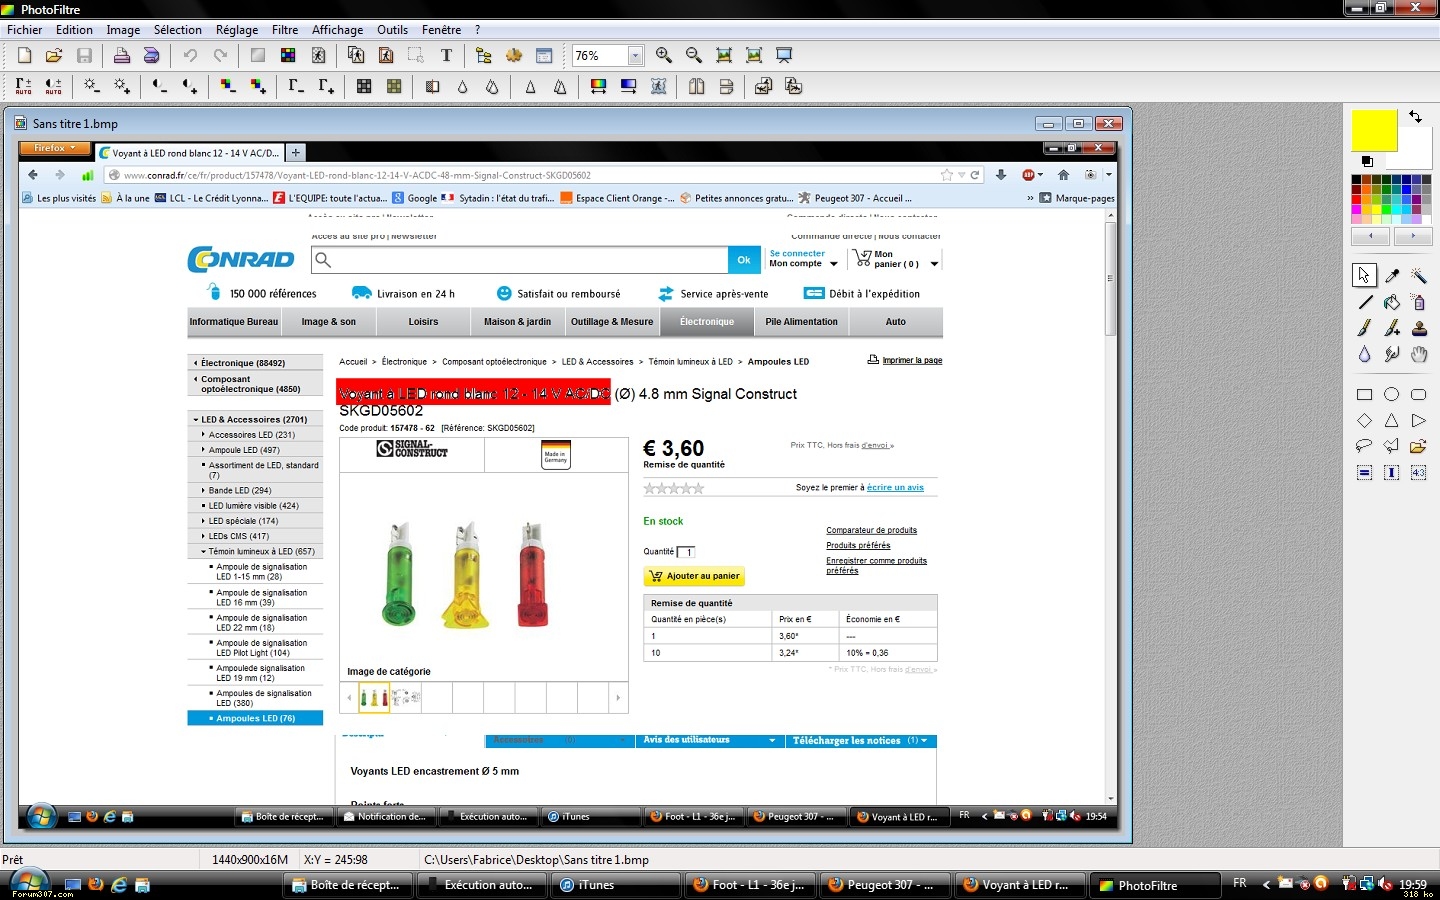This screenshot has width=1440, height=900.
Task: Toggle the 4:3 aspect ratio selection
Action: tap(1418, 472)
